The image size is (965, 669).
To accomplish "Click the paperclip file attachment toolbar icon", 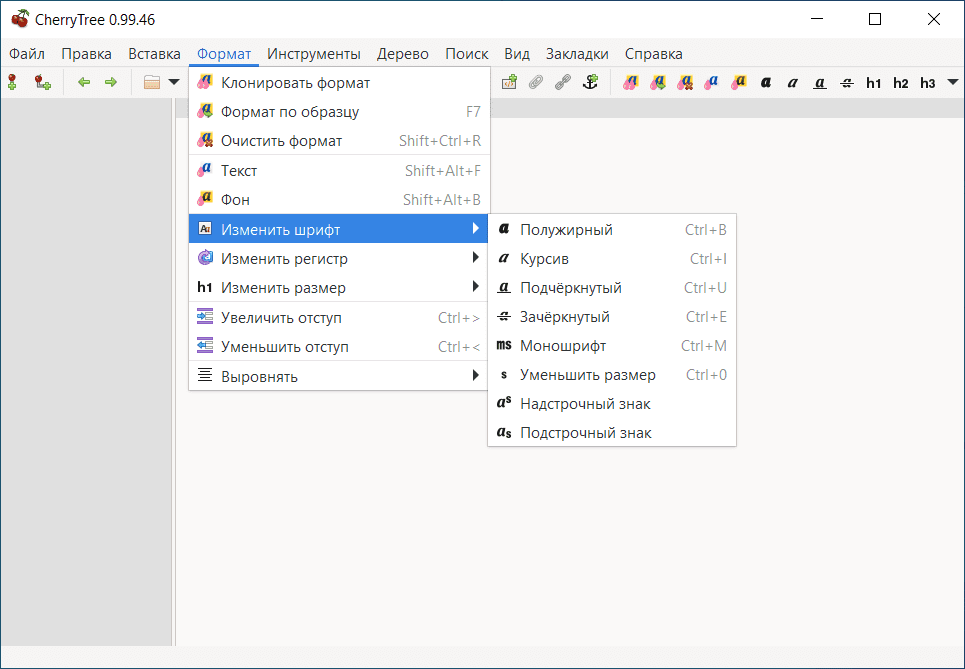I will 536,82.
